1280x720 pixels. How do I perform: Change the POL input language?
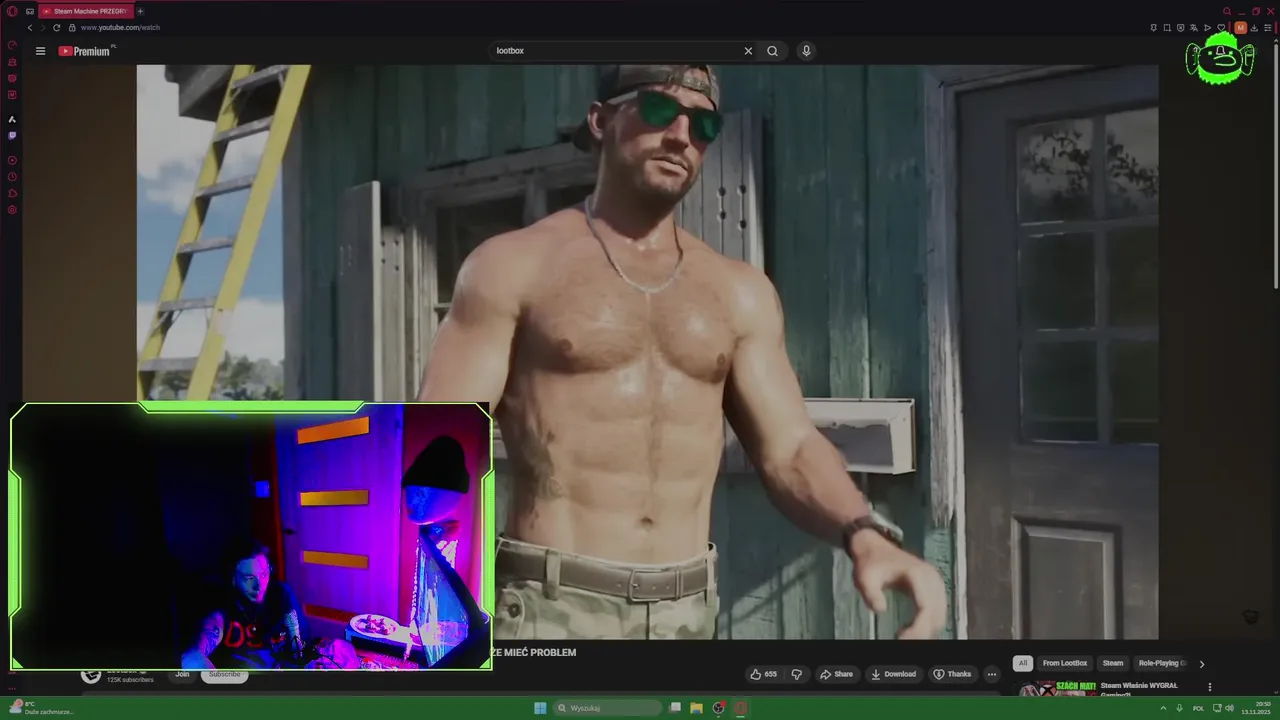tap(1198, 708)
